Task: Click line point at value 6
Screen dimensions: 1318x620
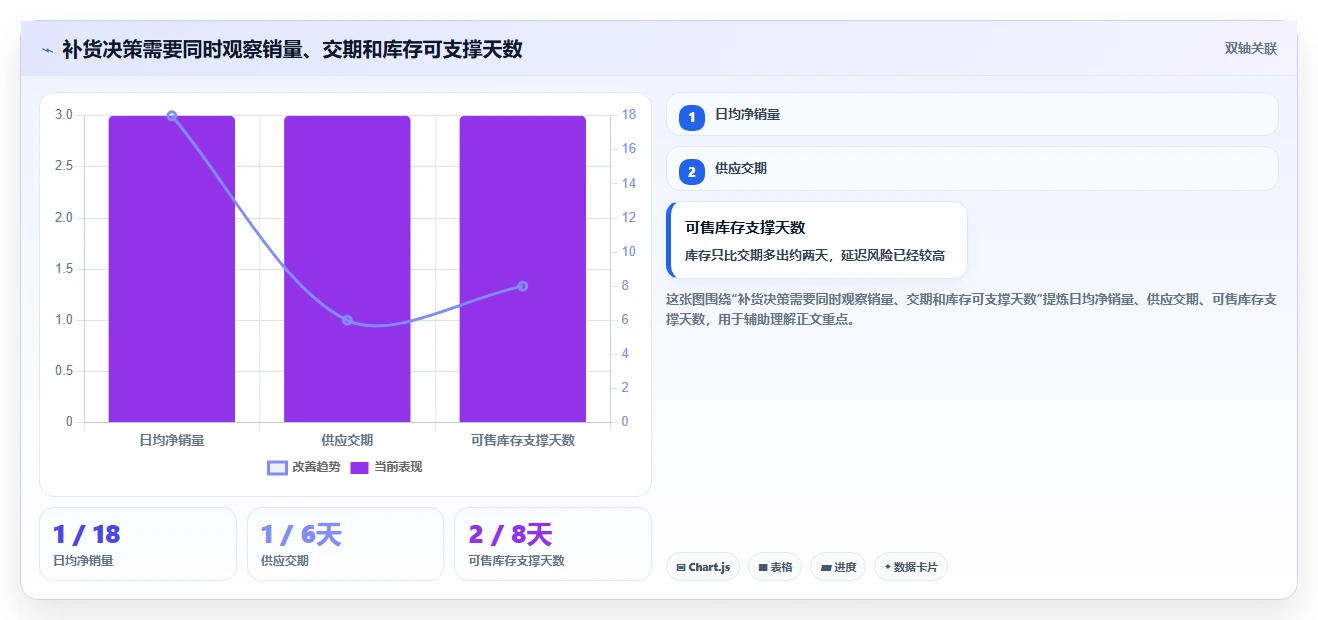Action: 347,320
